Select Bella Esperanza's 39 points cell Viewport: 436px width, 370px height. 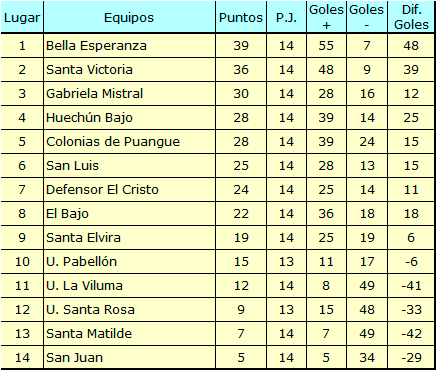coord(241,46)
